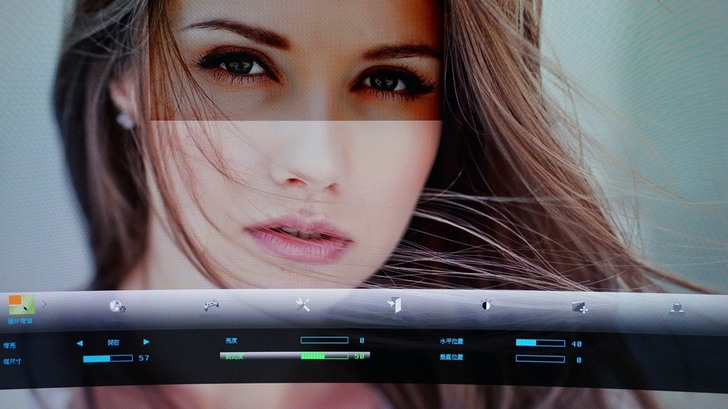728x409 pixels.
Task: Select the highlighted 對比度 label
Action: point(234,357)
